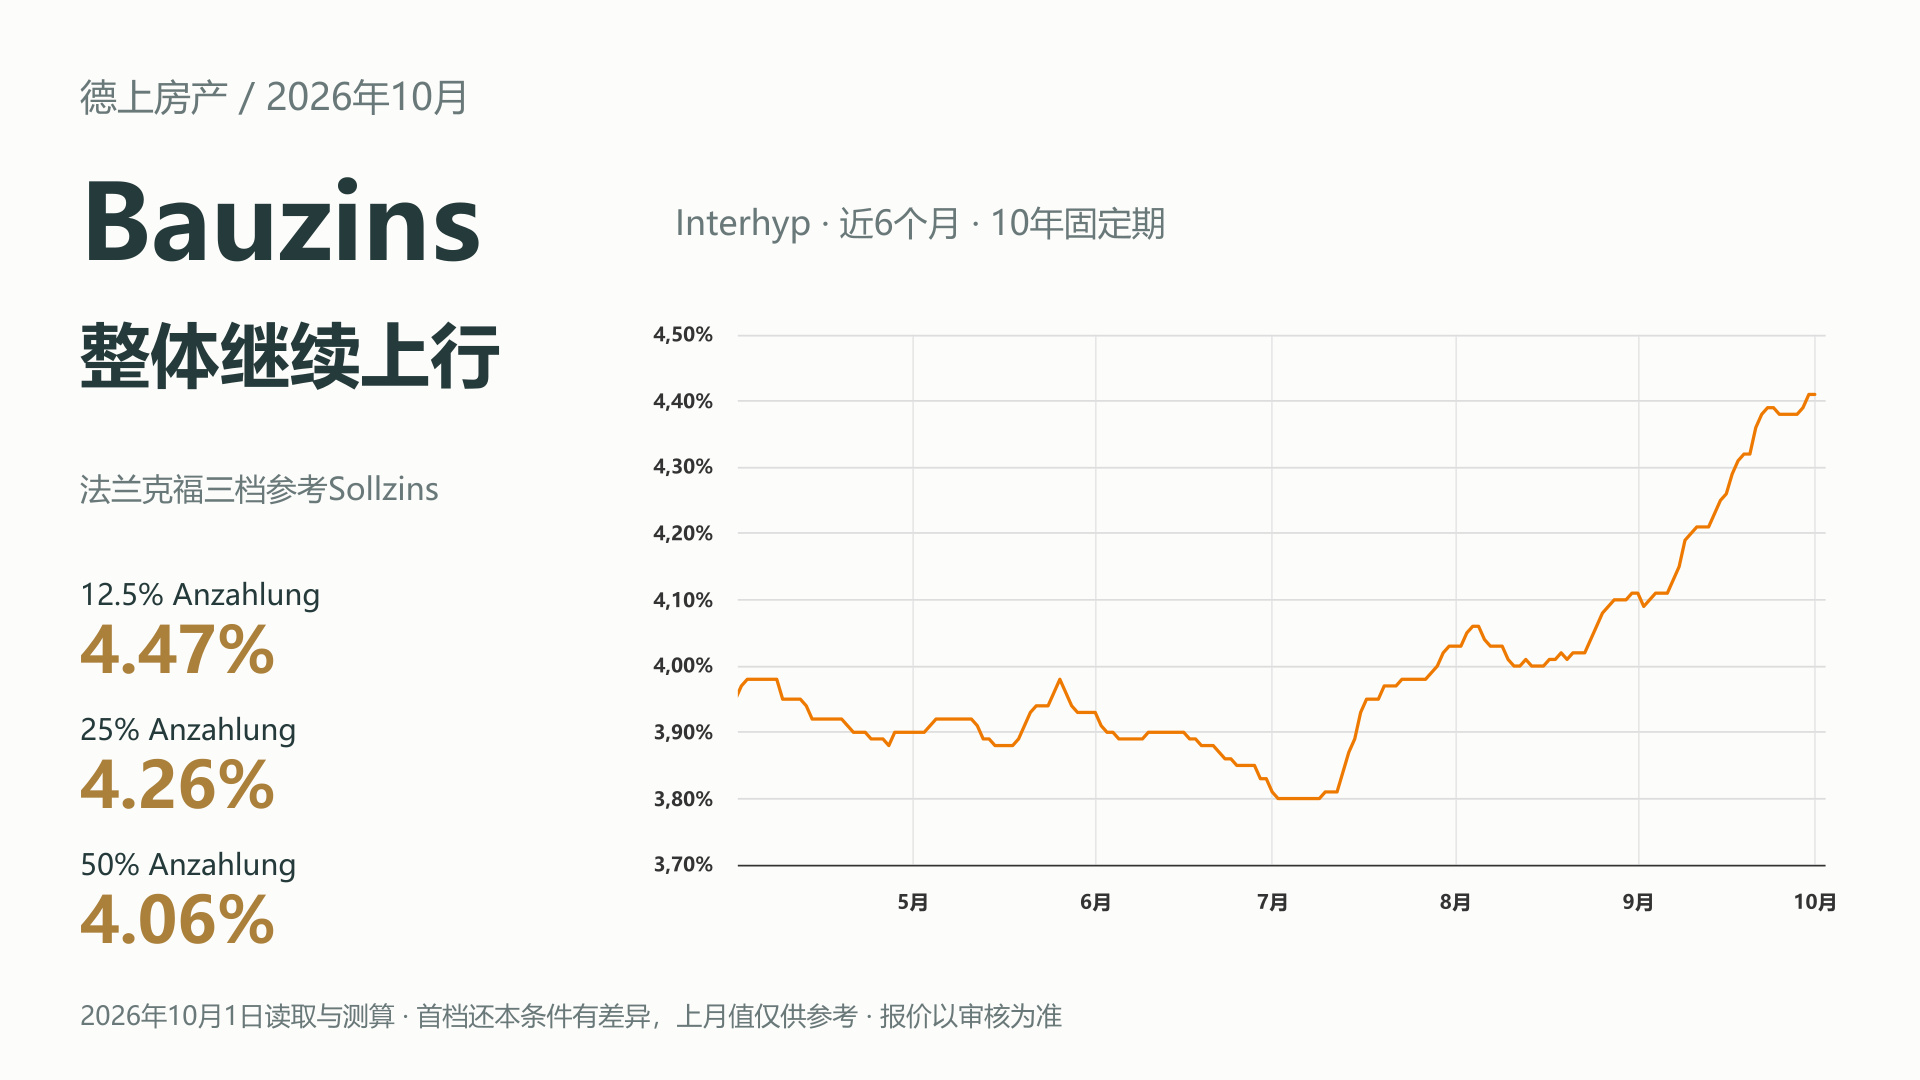Select the 4.06% rate value

coord(177,920)
